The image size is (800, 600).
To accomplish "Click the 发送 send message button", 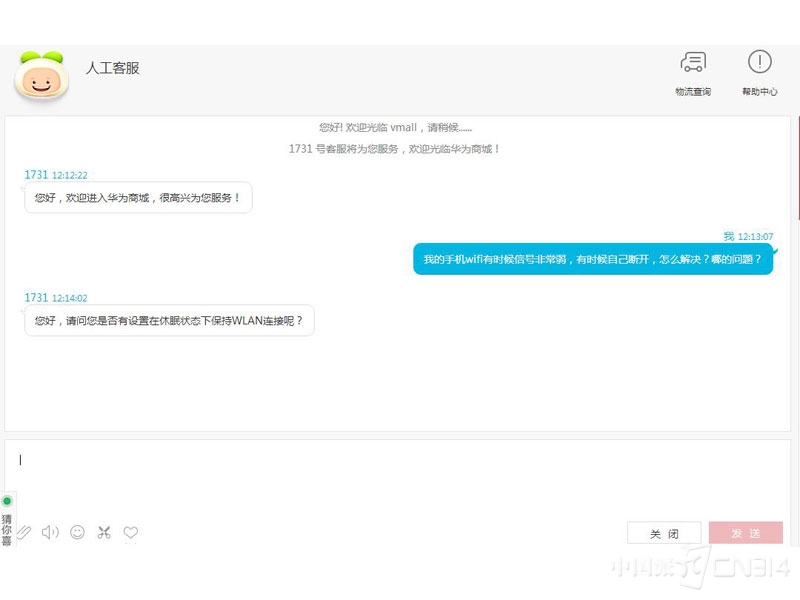I will [x=746, y=532].
